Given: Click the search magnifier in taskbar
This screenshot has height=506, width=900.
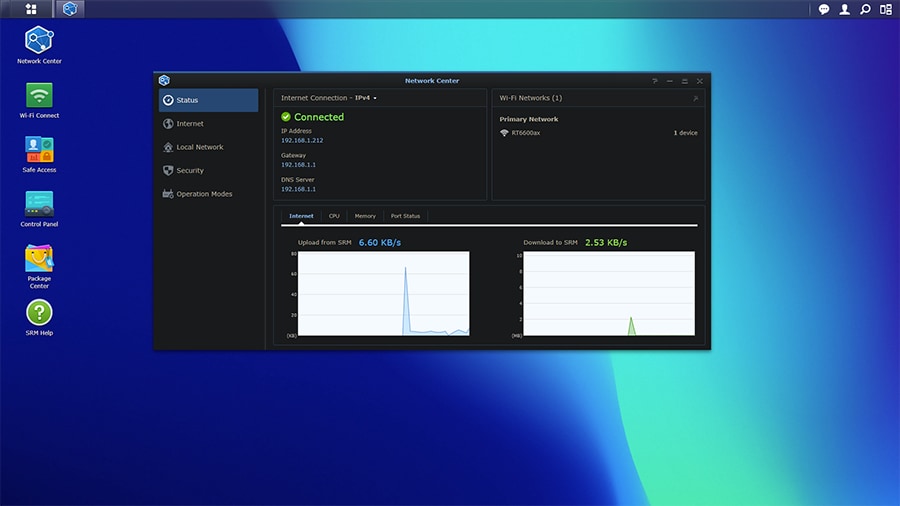Looking at the screenshot, I should 865,9.
